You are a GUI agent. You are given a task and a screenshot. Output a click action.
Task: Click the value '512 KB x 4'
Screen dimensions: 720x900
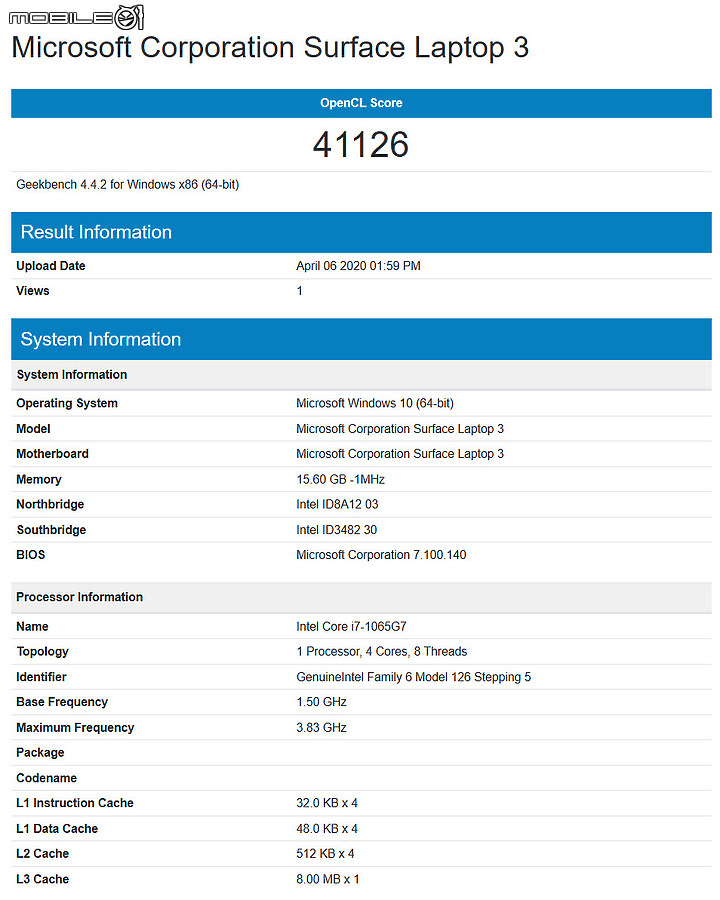(325, 854)
